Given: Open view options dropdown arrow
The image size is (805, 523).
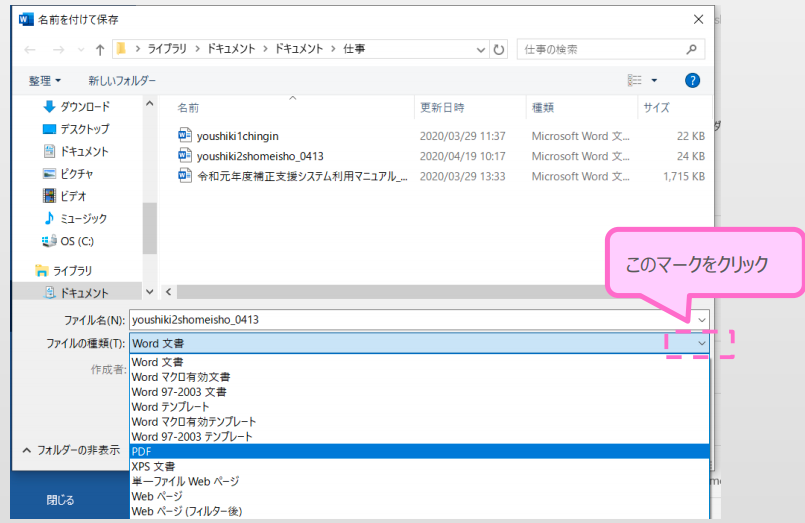Looking at the screenshot, I should [x=654, y=81].
